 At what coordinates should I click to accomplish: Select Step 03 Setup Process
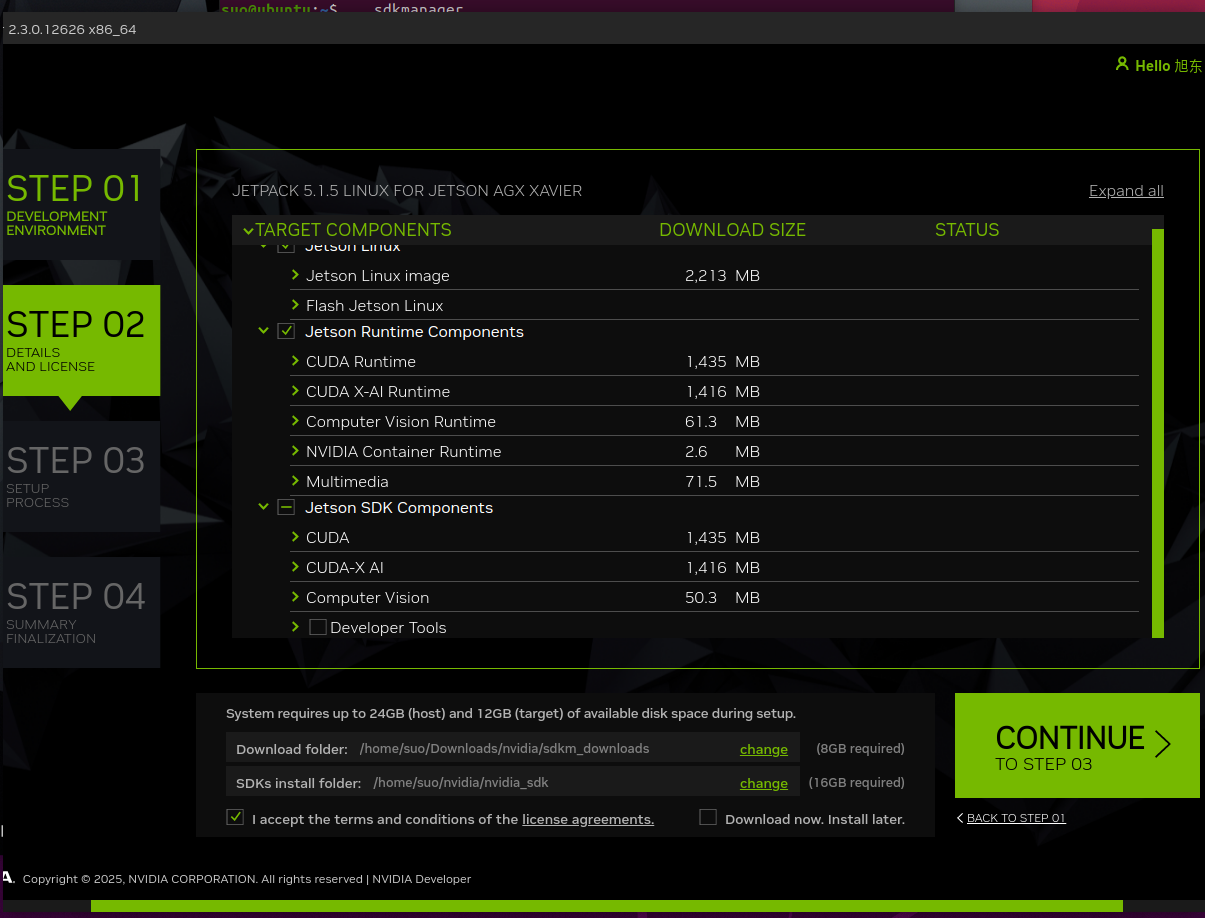click(x=80, y=477)
